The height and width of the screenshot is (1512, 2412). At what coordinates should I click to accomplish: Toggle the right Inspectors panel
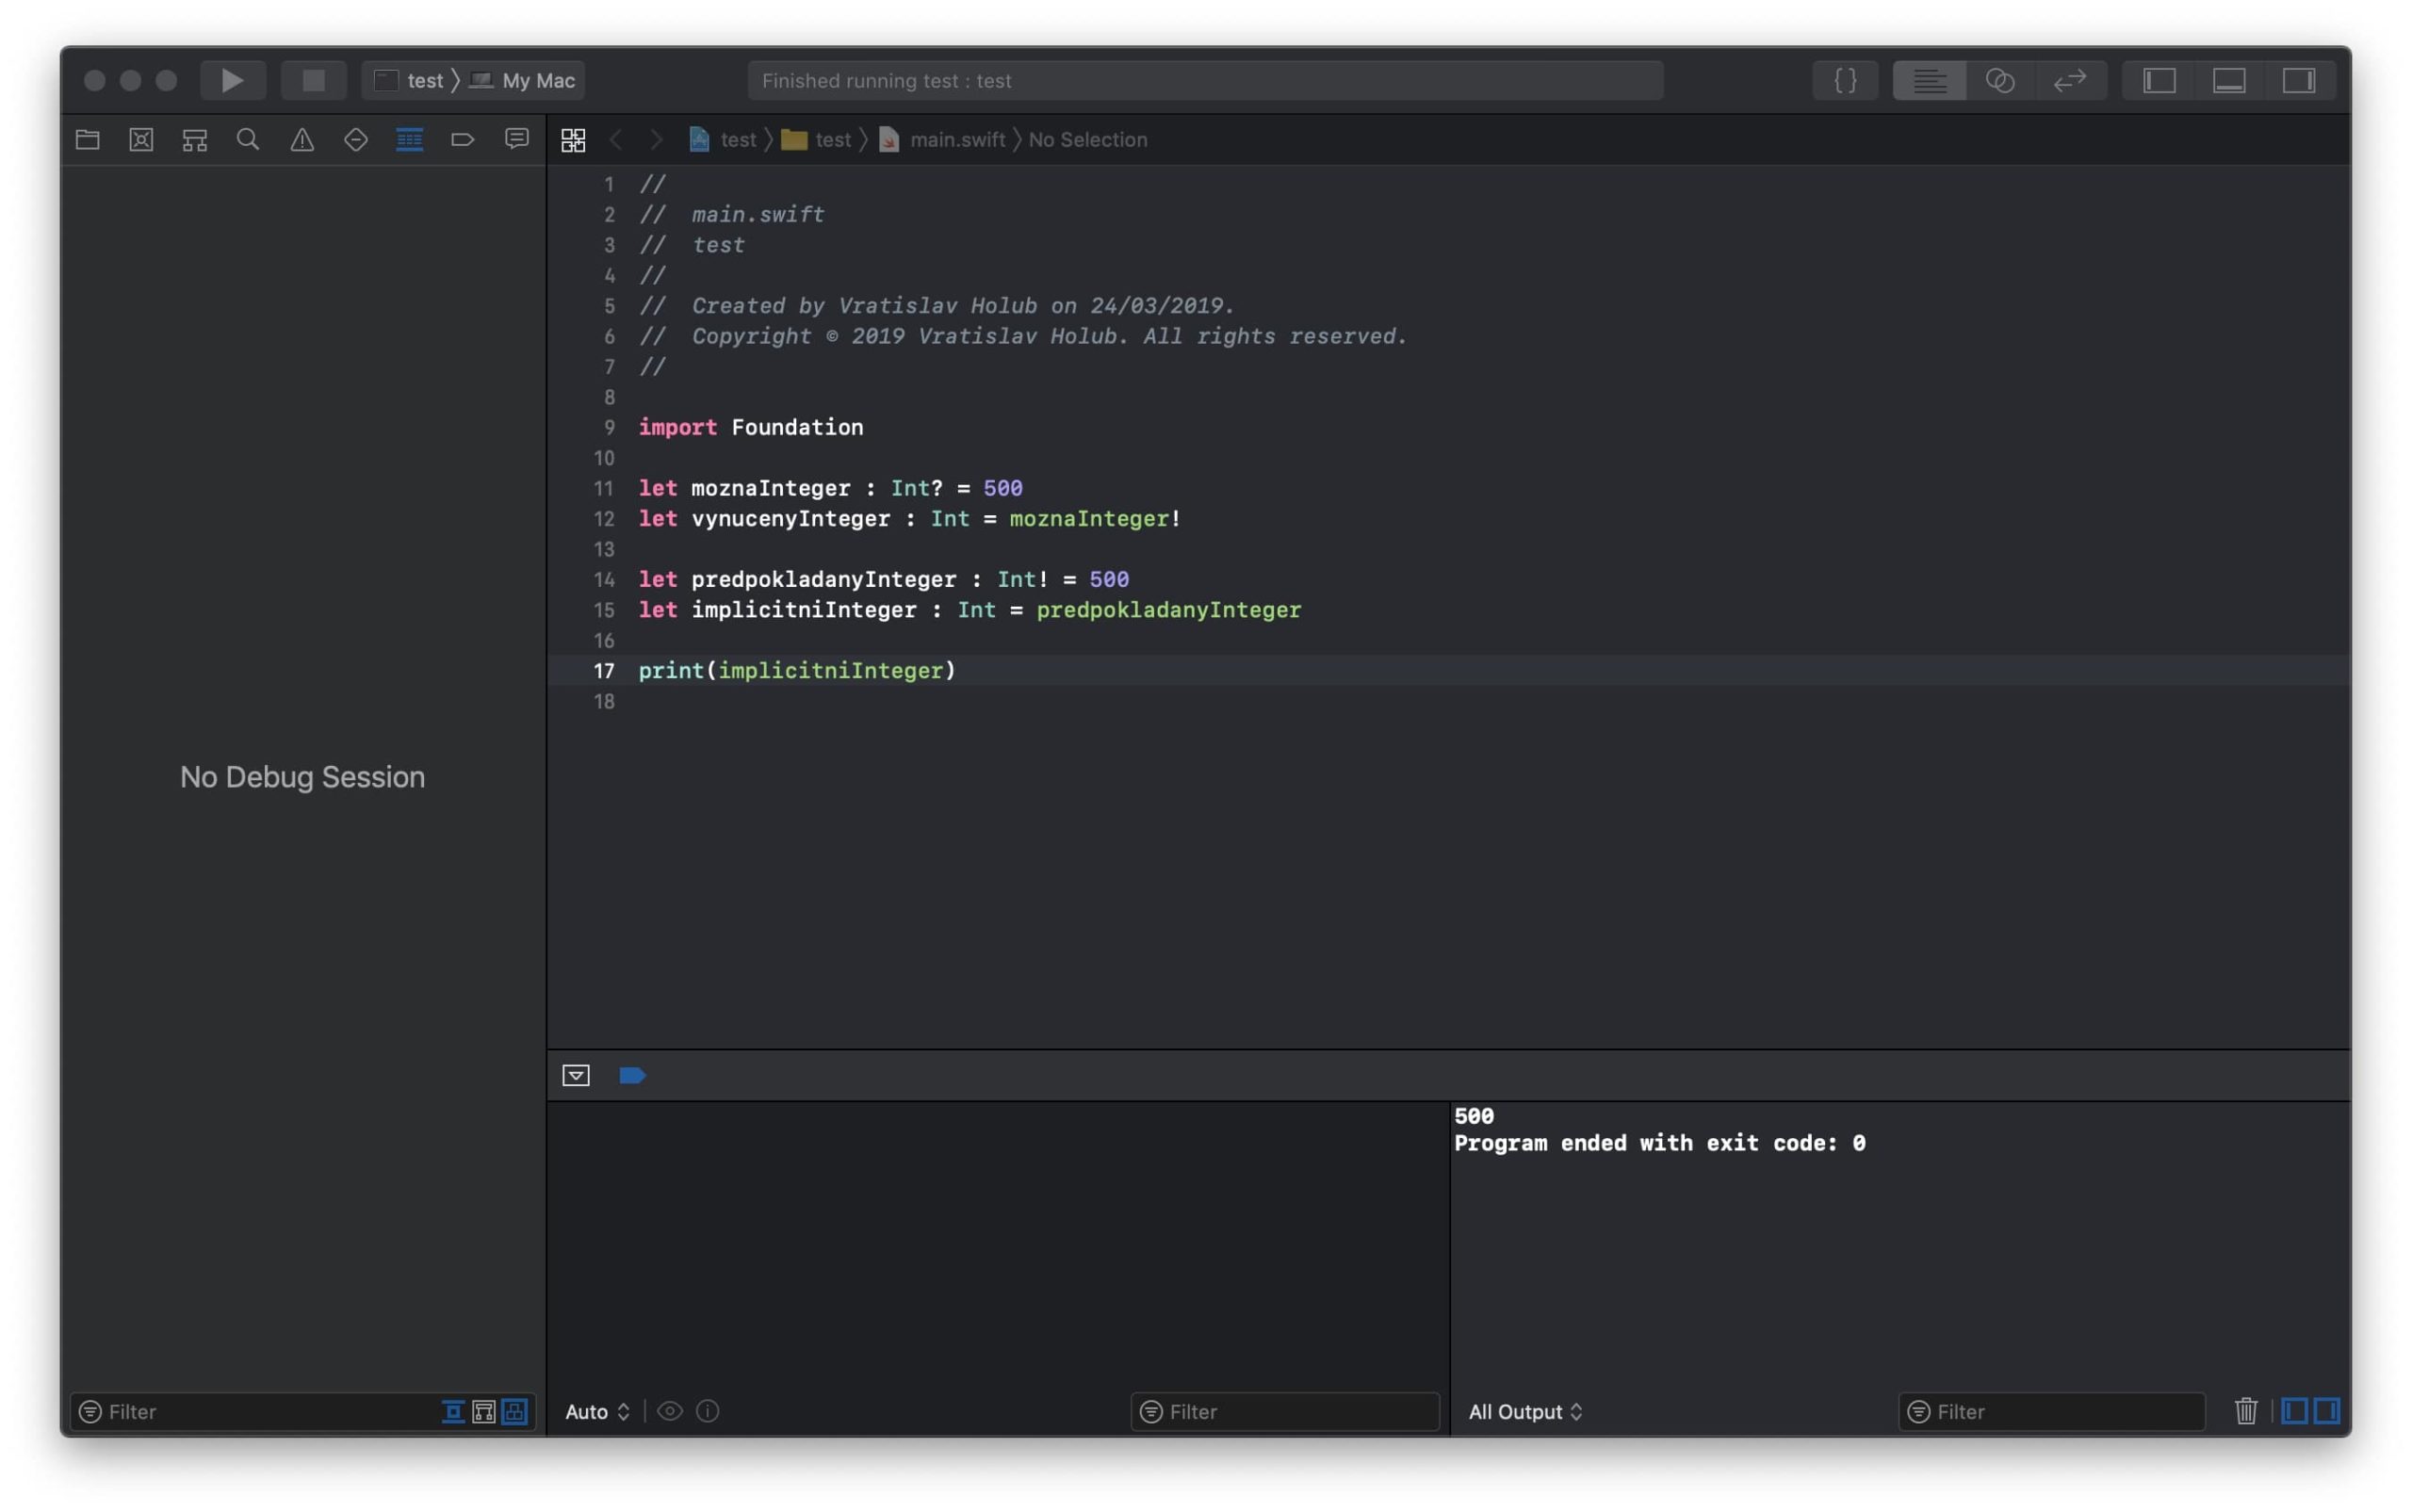[2298, 80]
